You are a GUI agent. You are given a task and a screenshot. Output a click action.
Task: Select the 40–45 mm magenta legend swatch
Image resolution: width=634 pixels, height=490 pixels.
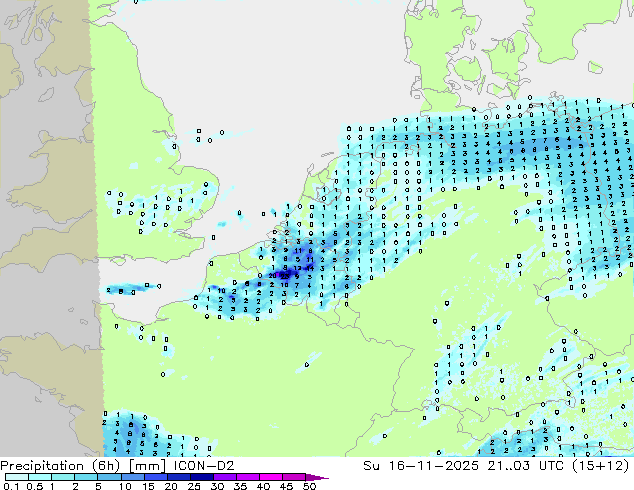[271, 477]
